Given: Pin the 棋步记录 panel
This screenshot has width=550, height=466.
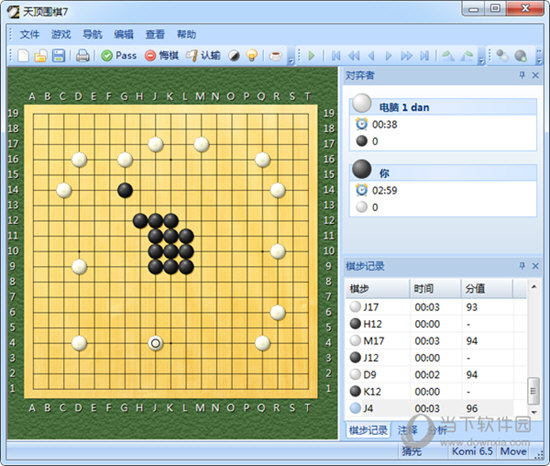Looking at the screenshot, I should click(522, 266).
